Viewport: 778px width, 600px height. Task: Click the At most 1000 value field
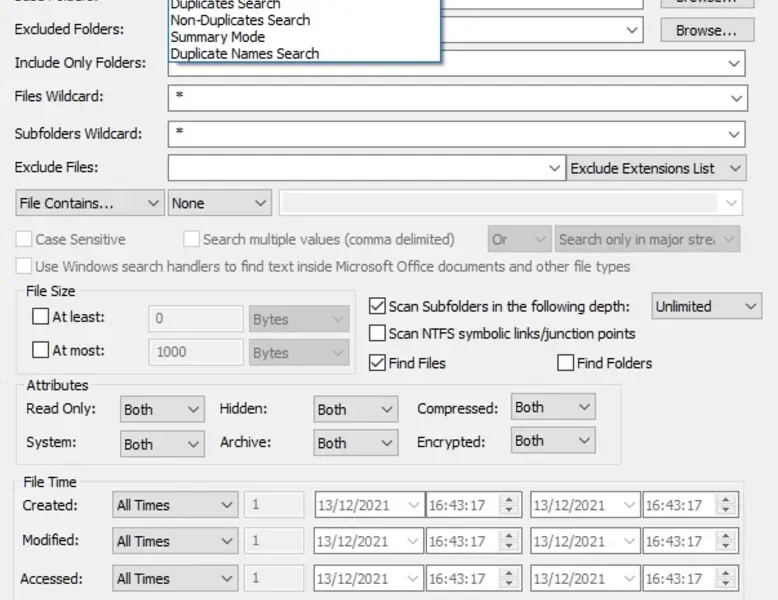196,352
